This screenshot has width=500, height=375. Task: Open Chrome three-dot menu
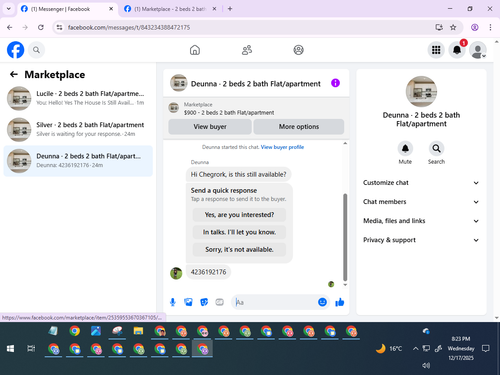point(490,27)
